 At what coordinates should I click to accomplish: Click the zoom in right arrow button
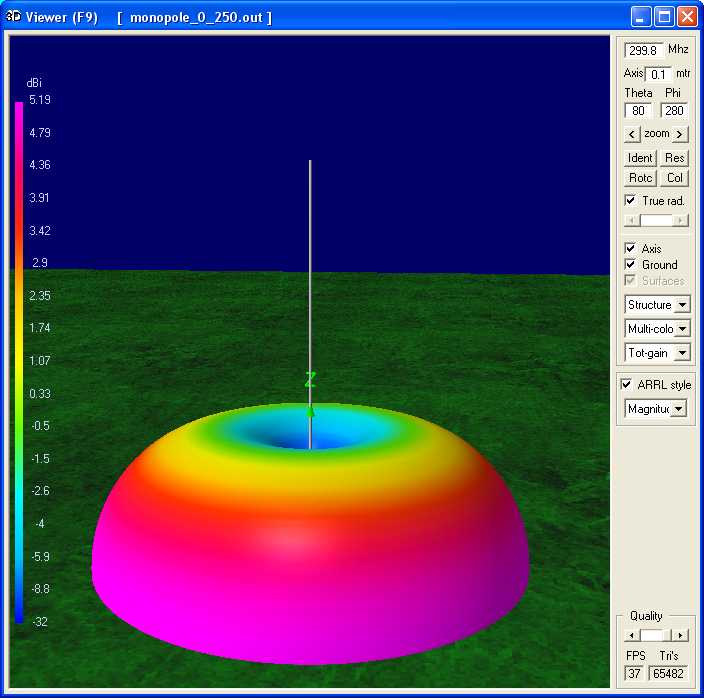point(680,134)
